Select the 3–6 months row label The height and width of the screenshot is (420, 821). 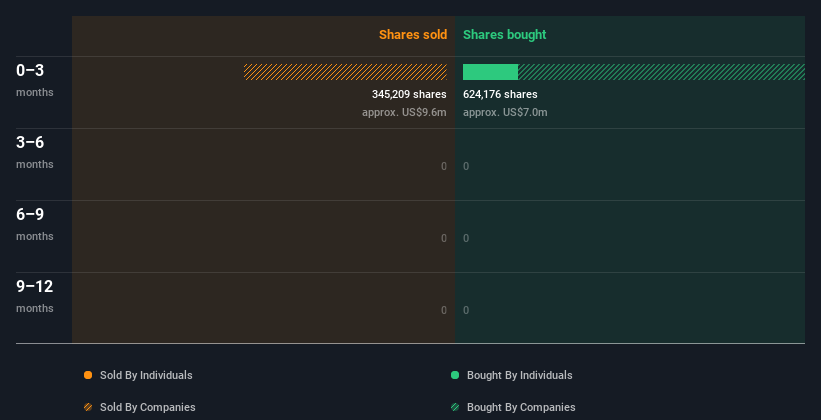35,152
